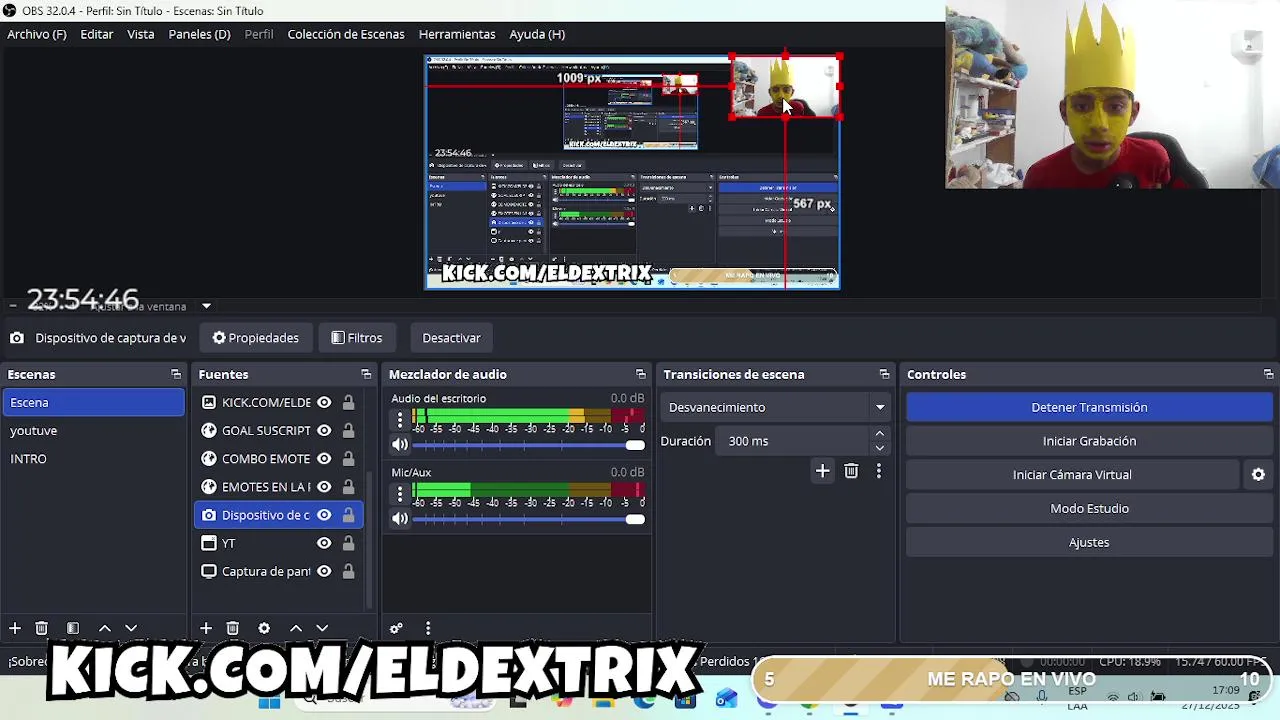Remove selected source with trash icon
The width and height of the screenshot is (1280, 720).
[233, 628]
